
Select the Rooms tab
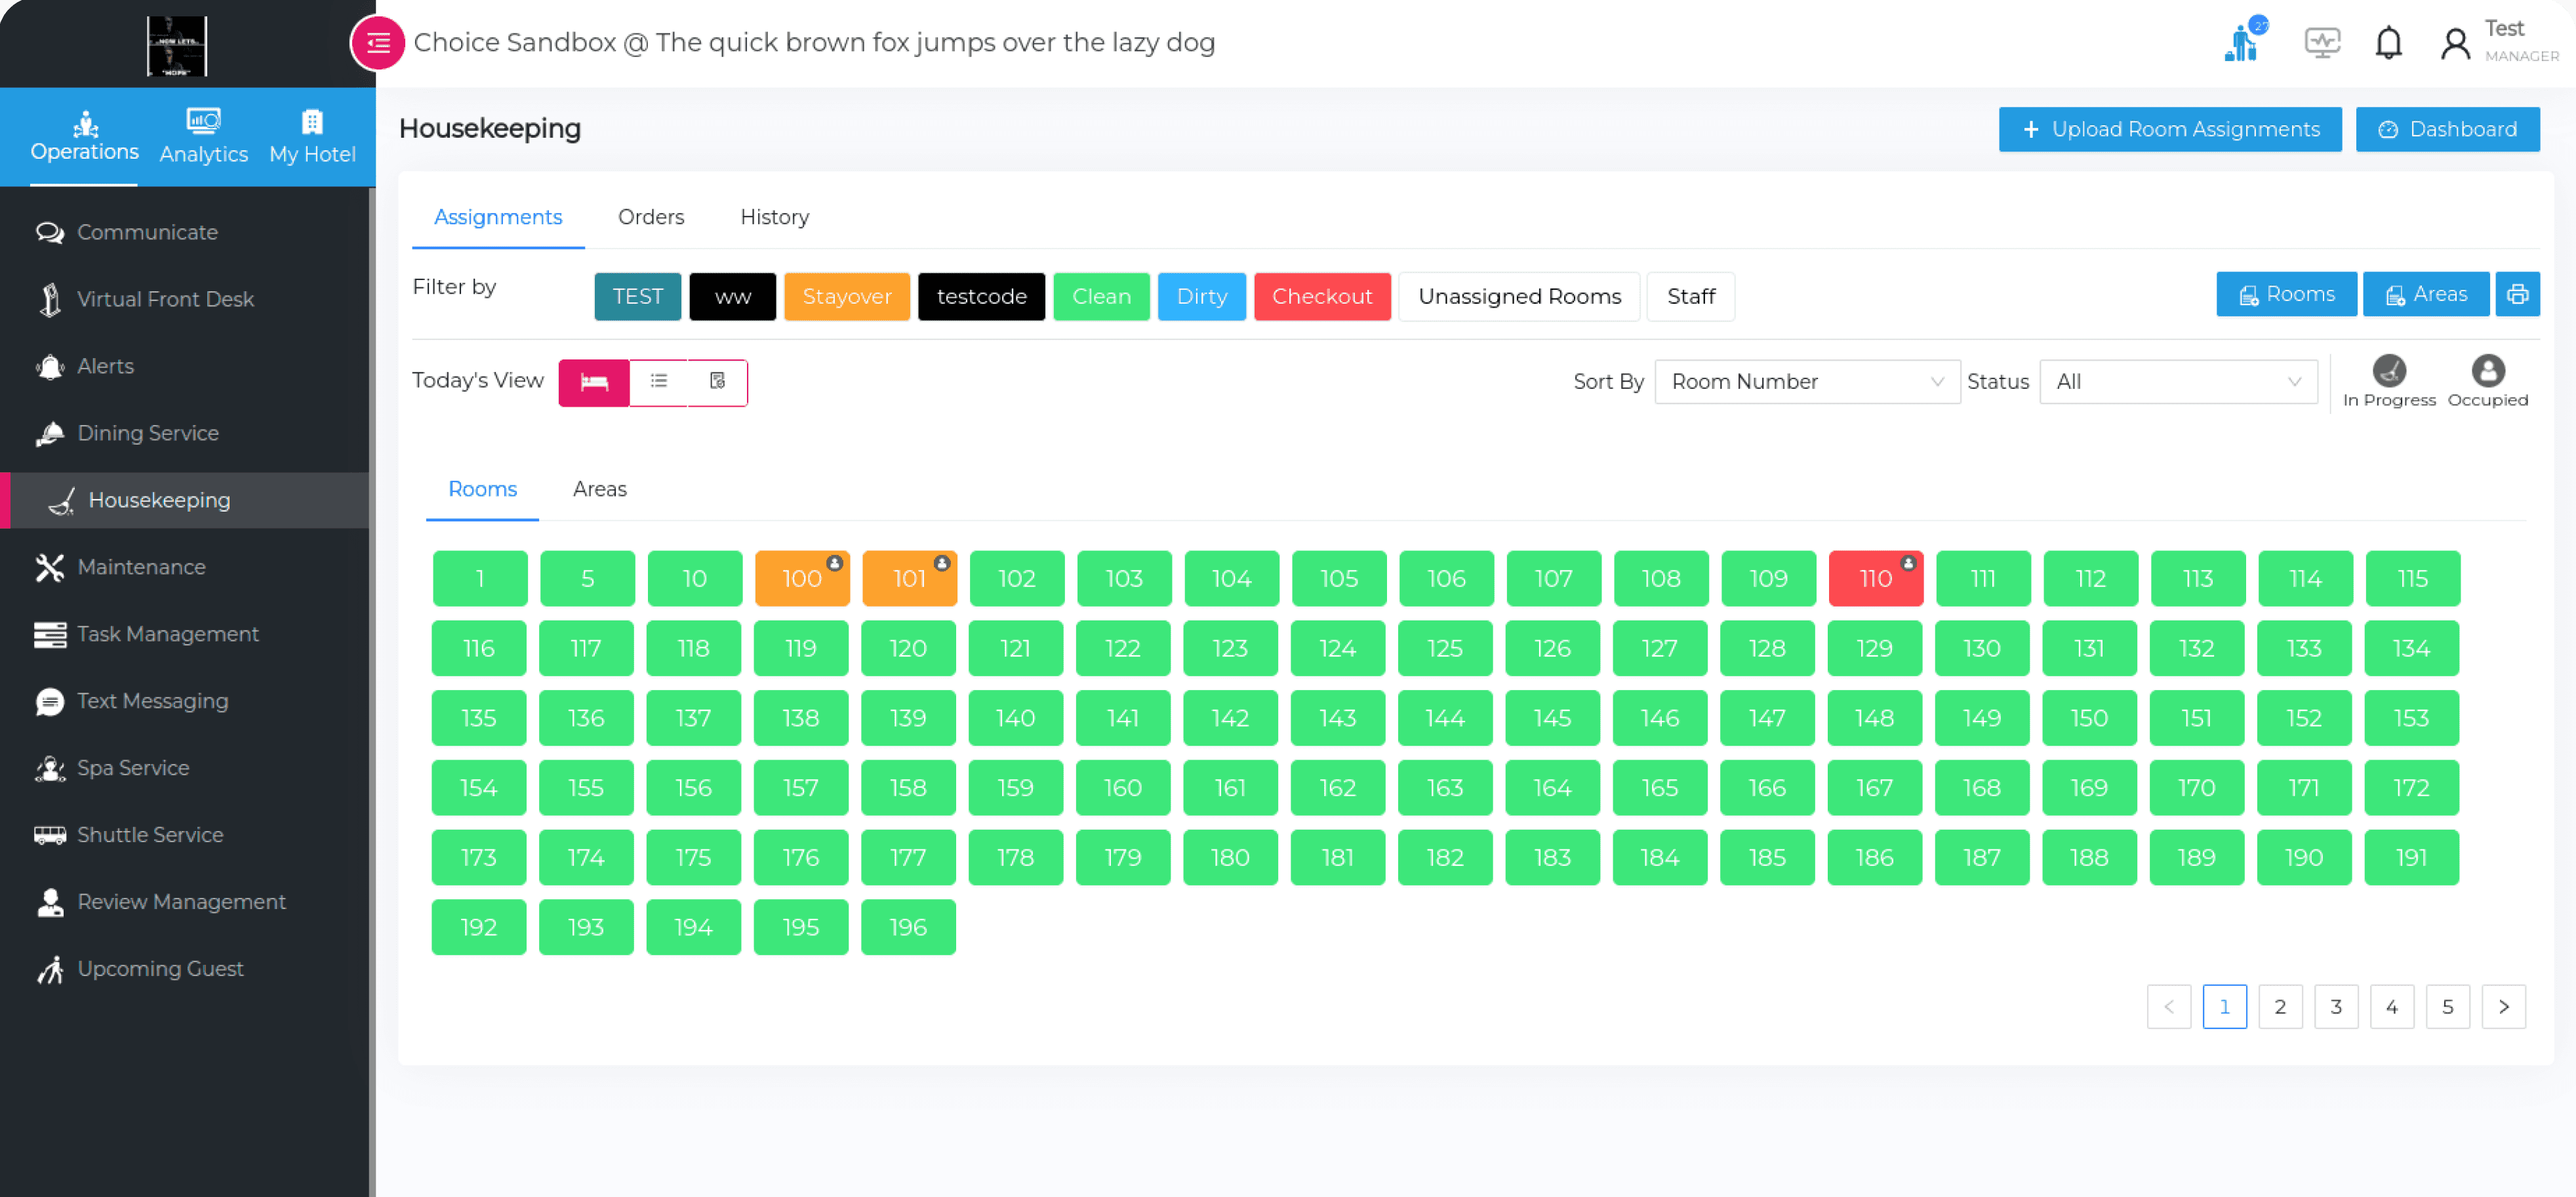483,488
